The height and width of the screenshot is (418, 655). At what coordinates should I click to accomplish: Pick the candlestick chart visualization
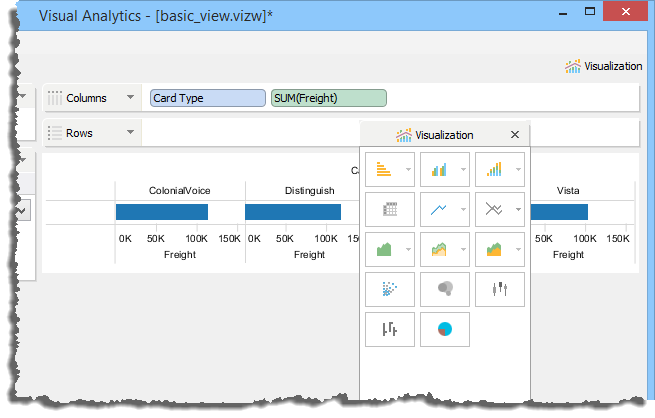click(500, 289)
